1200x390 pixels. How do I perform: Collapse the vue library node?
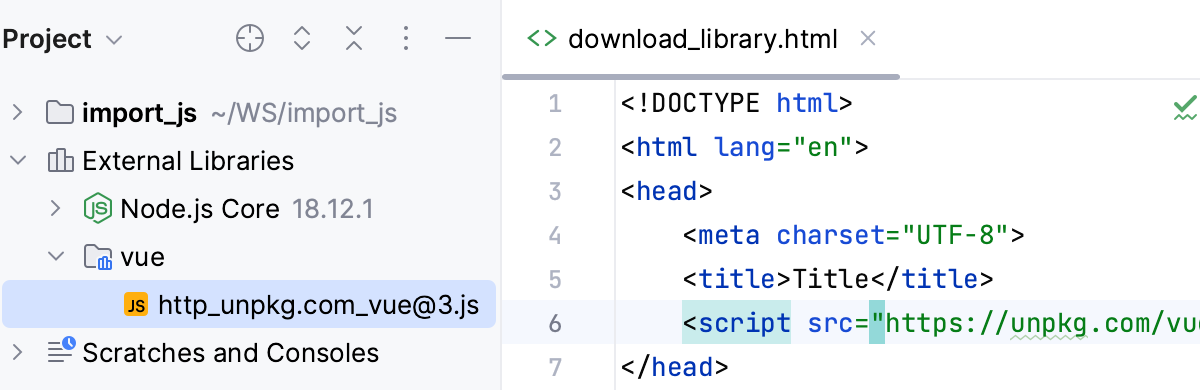pyautogui.click(x=57, y=257)
